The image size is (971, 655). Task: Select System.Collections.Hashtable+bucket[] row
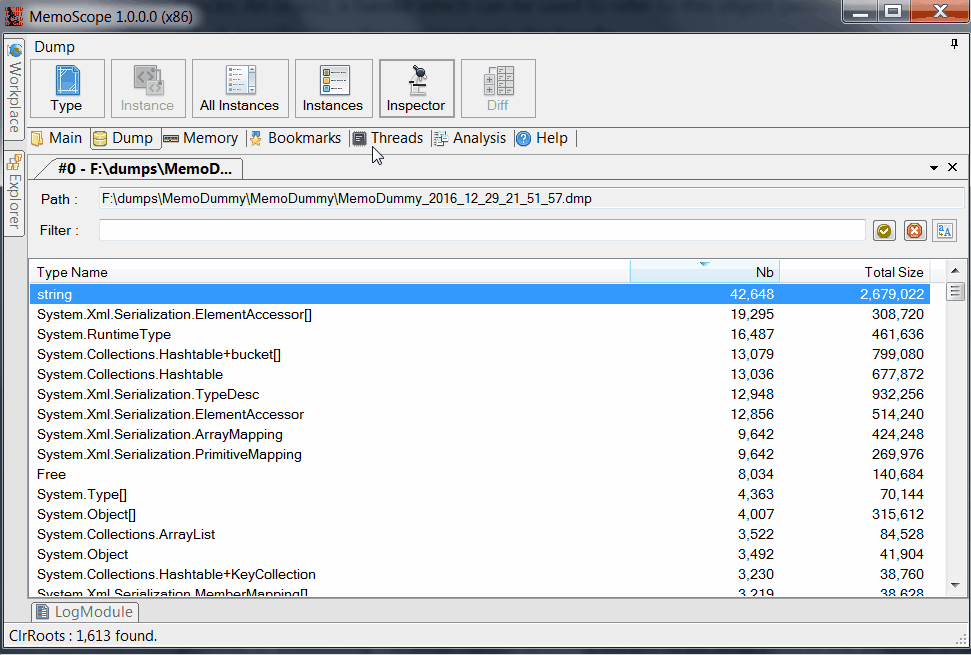coord(480,354)
